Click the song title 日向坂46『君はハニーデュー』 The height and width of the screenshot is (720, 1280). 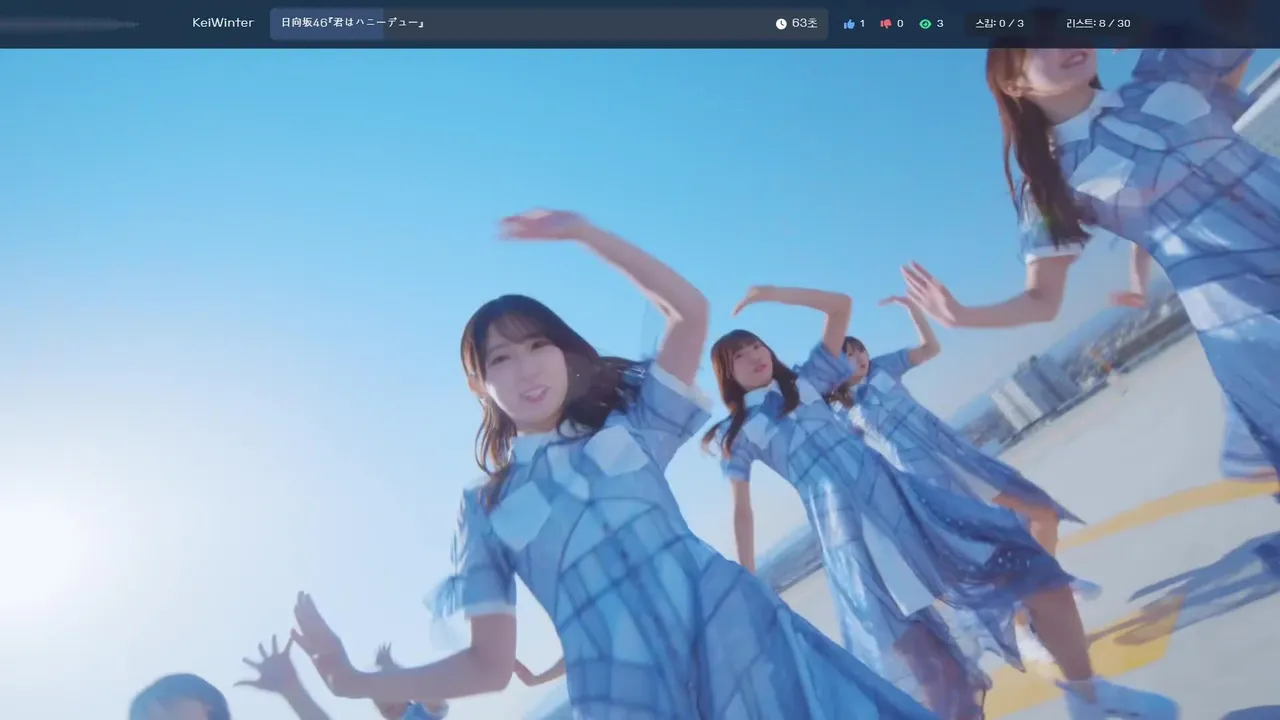(352, 23)
